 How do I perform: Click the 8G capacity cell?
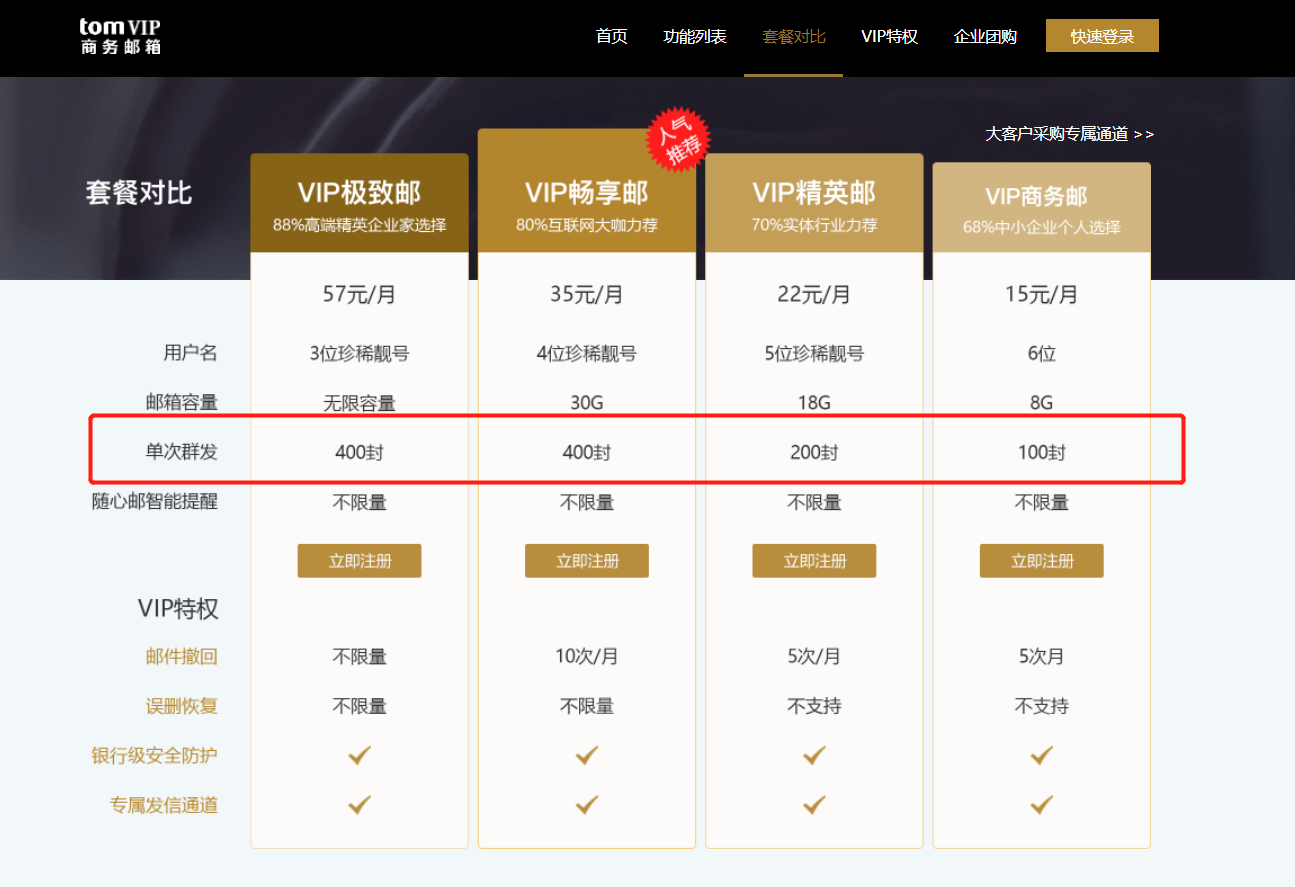click(1042, 403)
